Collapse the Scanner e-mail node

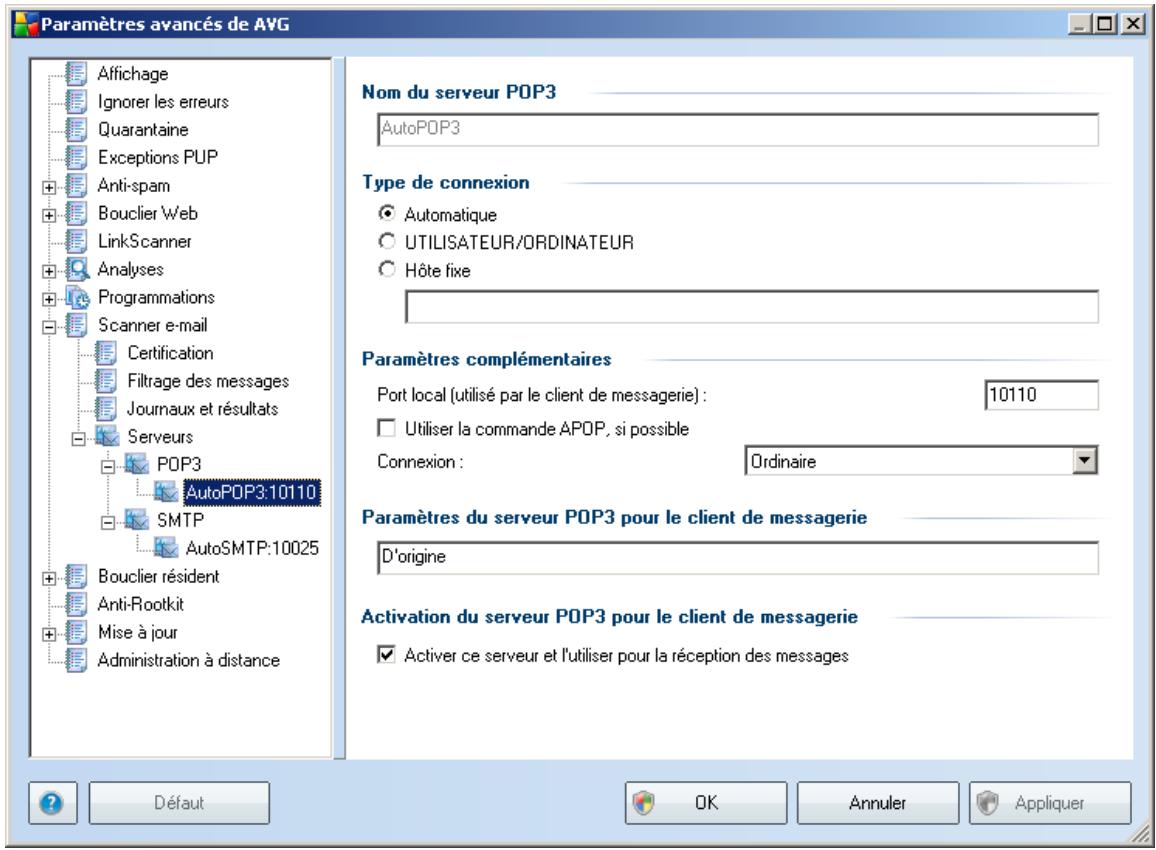click(49, 327)
